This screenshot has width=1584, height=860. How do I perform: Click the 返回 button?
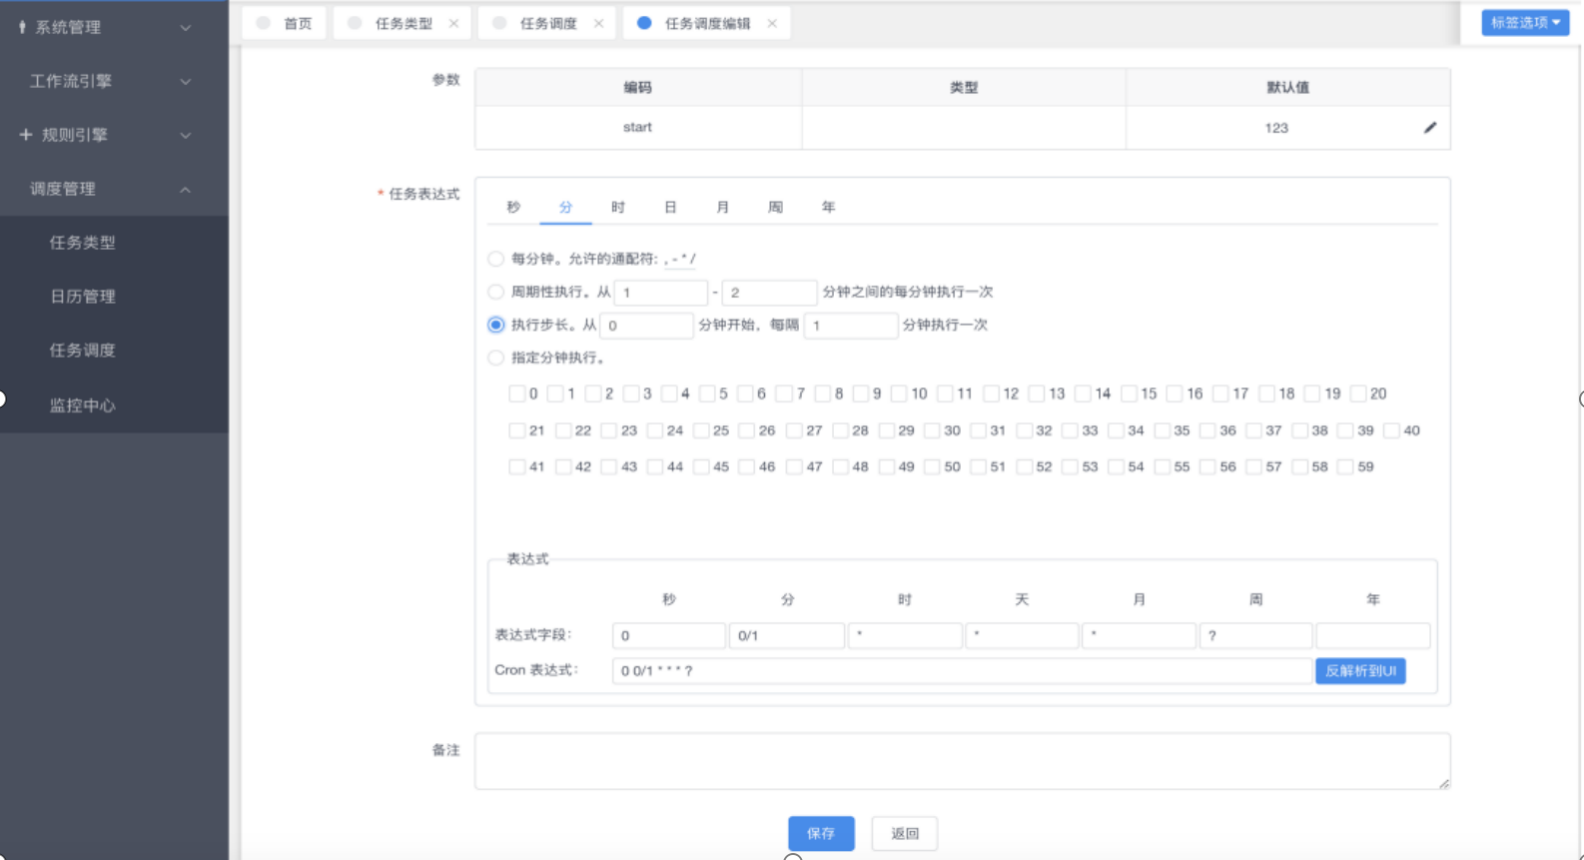point(904,833)
